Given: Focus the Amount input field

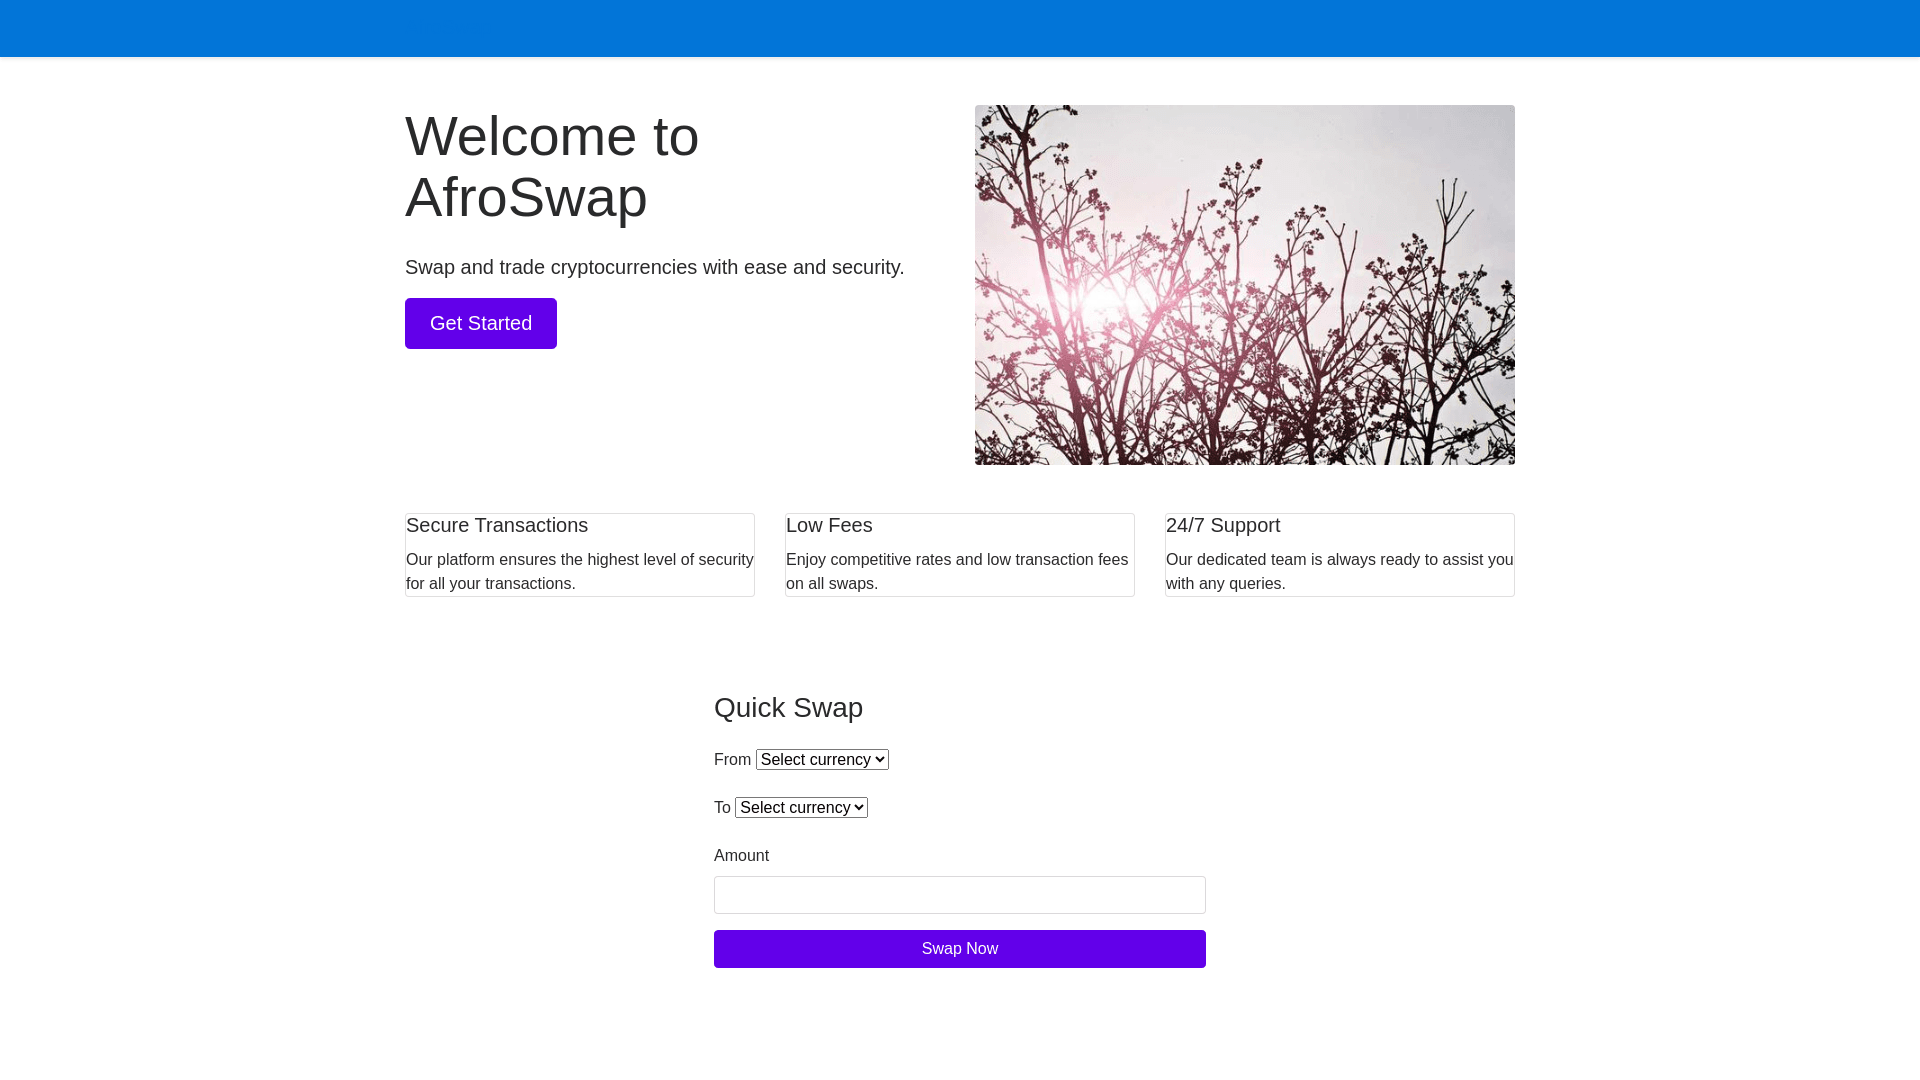Looking at the screenshot, I should tap(959, 895).
